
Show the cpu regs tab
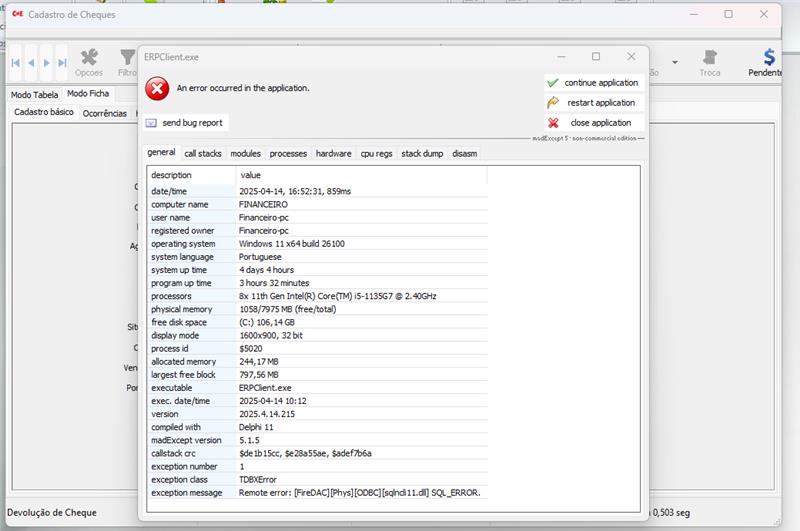(377, 153)
